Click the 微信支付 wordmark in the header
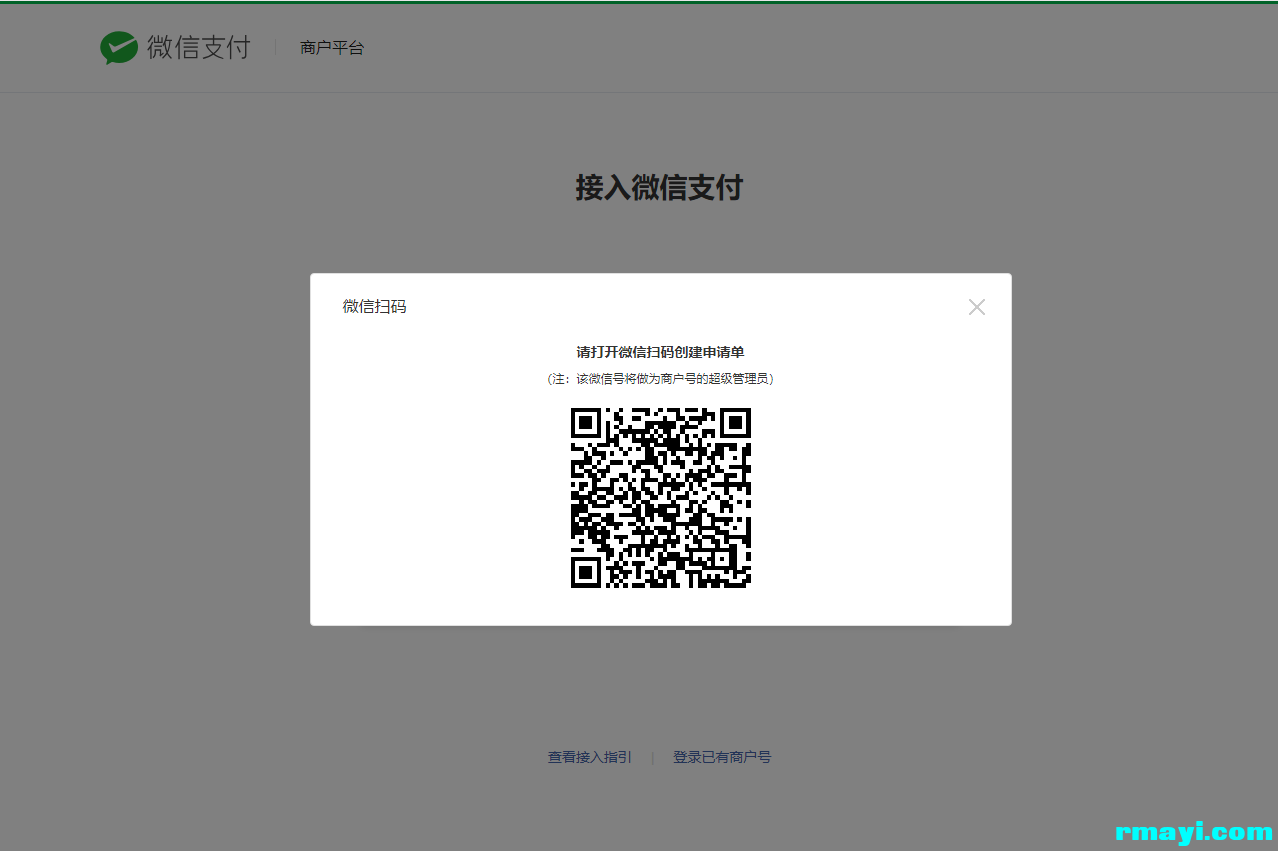Screen dimensions: 1278x851 click(198, 47)
